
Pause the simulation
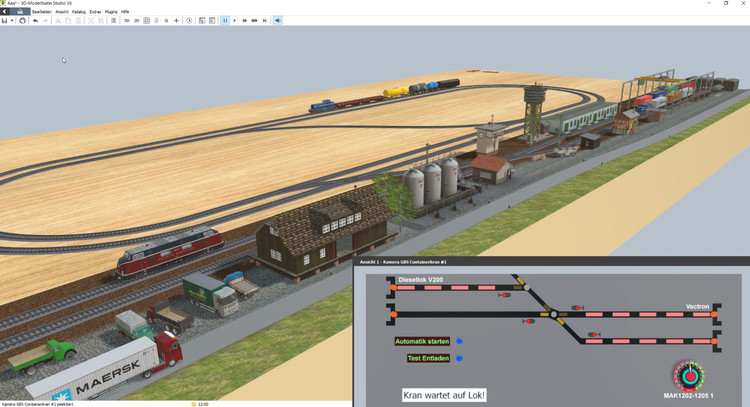pos(225,20)
